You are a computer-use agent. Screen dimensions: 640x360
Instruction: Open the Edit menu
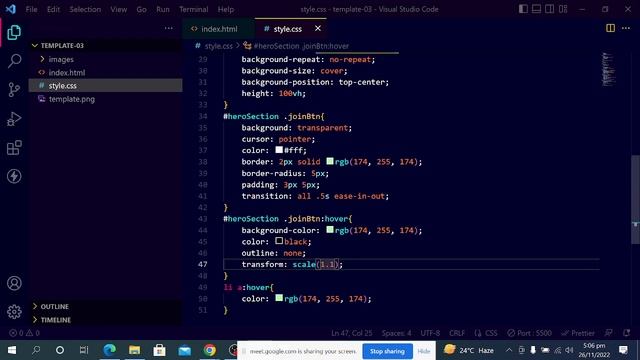click(x=53, y=9)
